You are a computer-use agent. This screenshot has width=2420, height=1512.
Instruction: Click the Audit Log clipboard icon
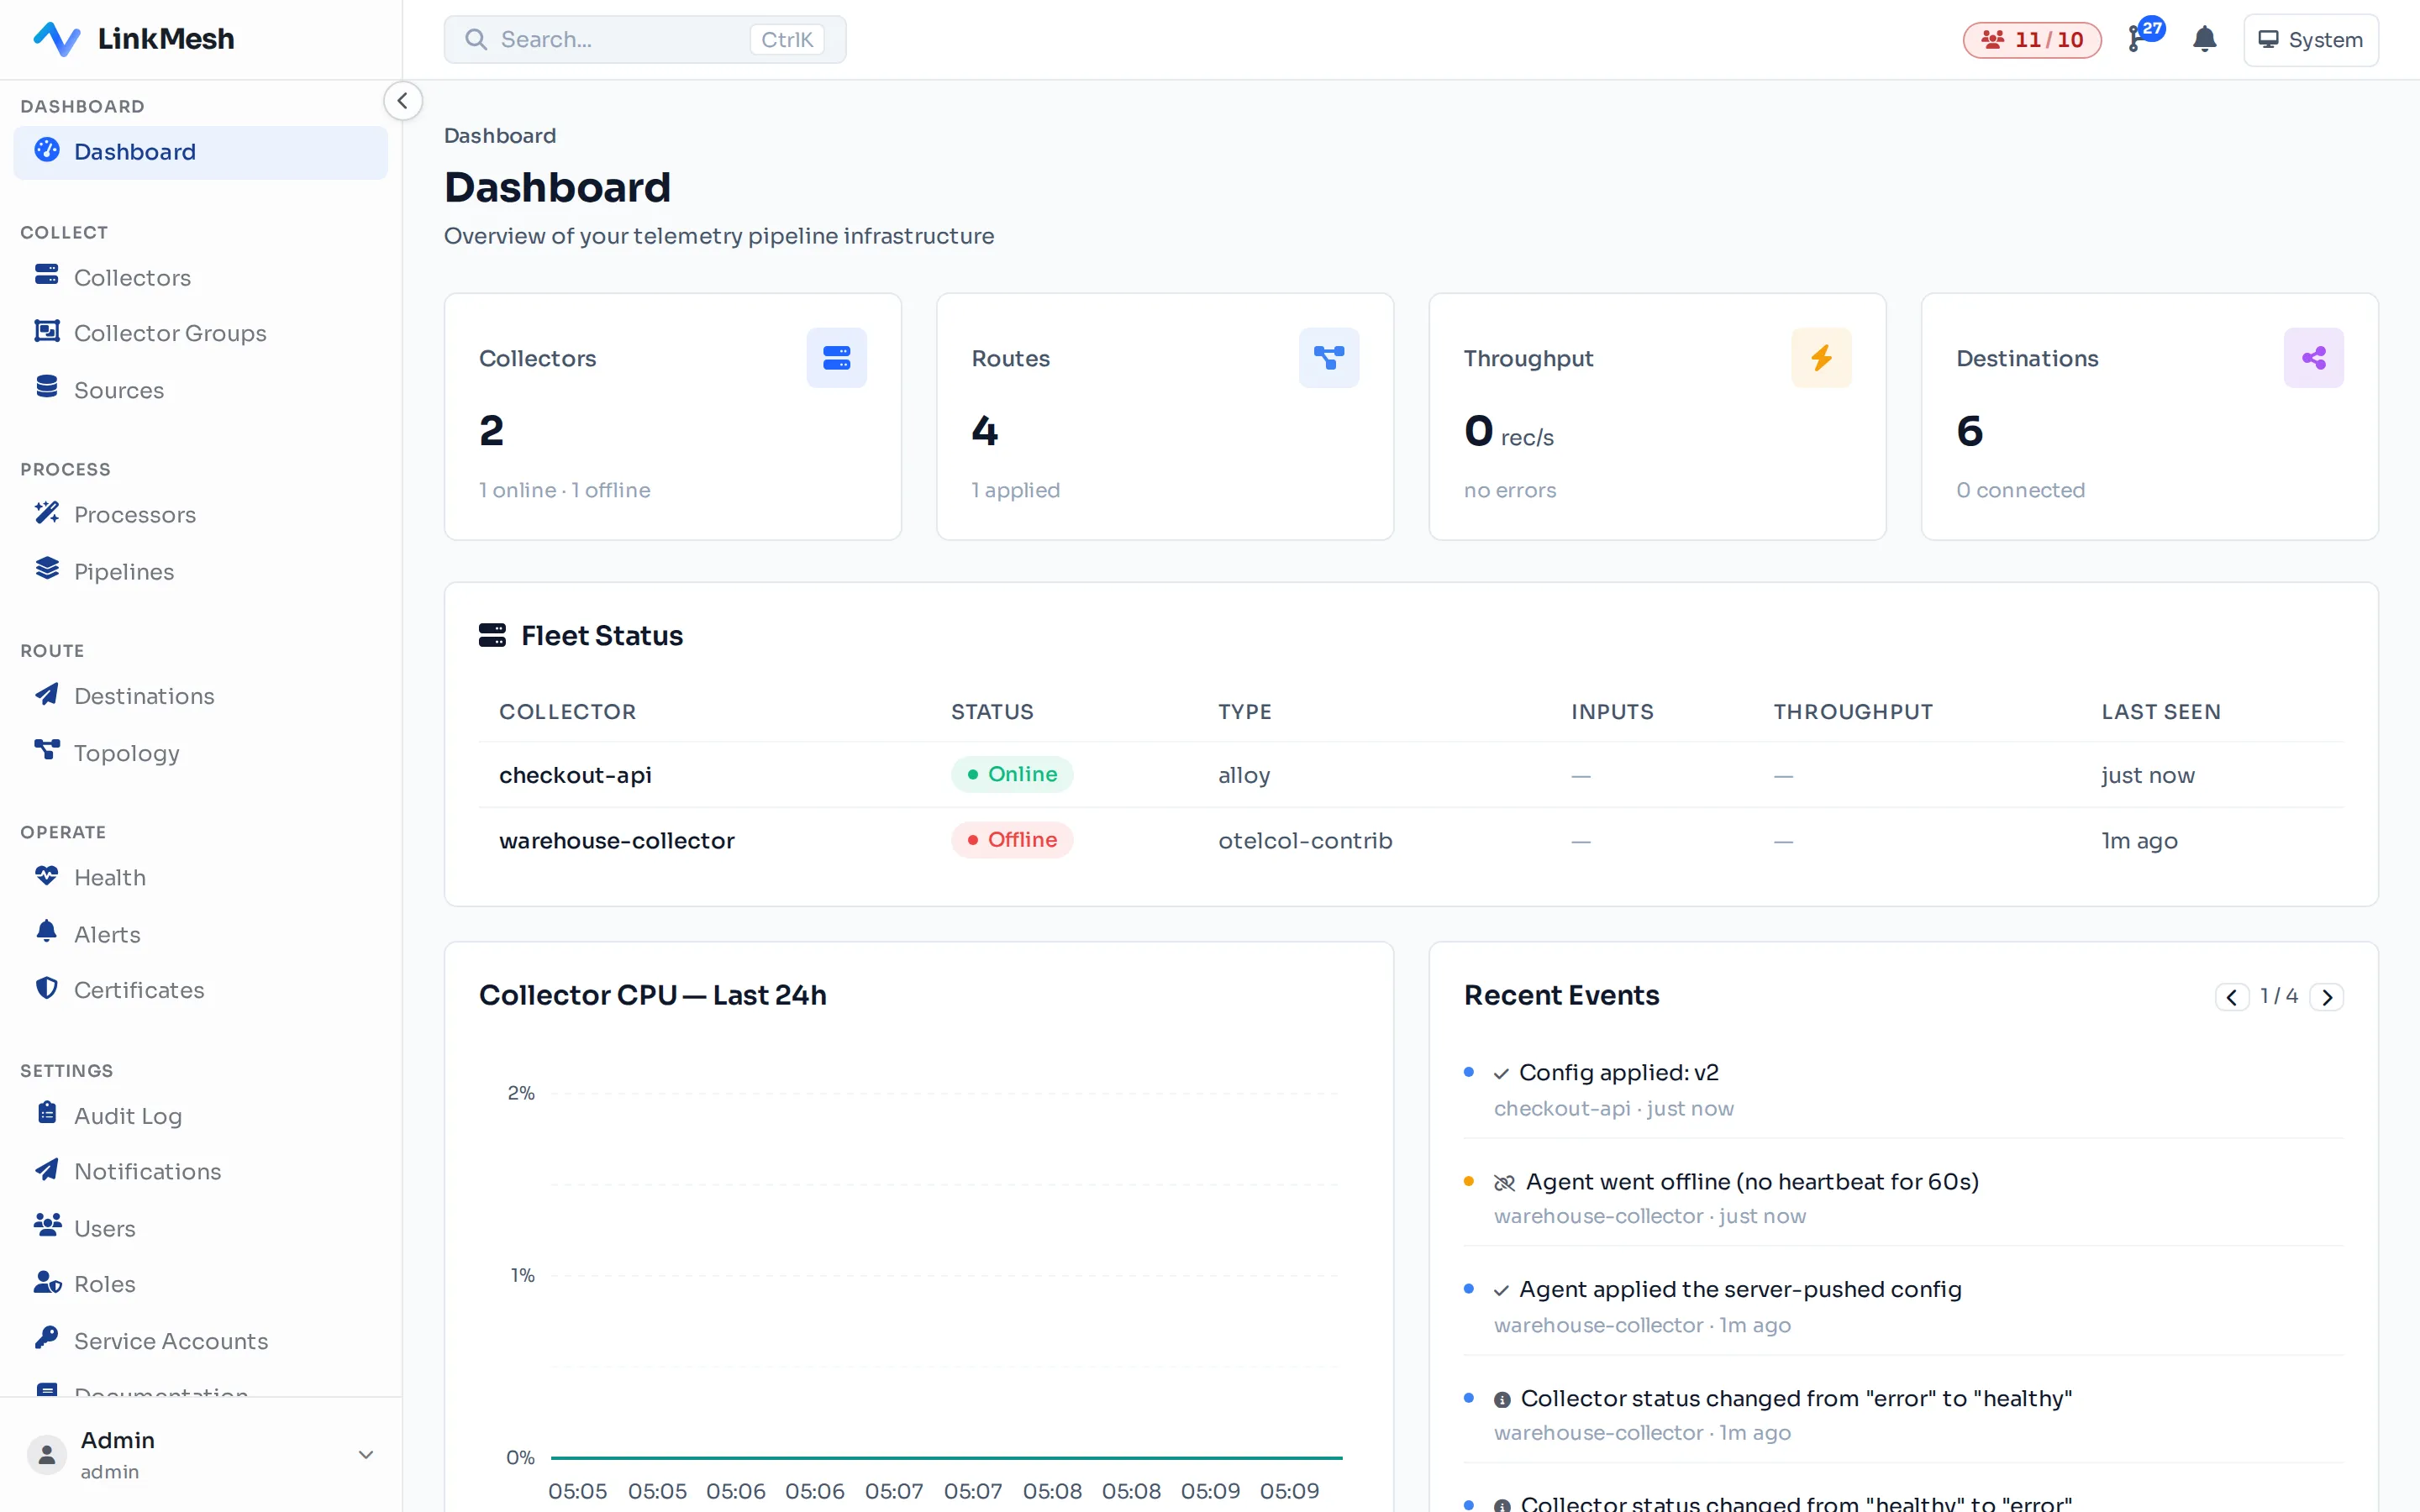point(47,1113)
